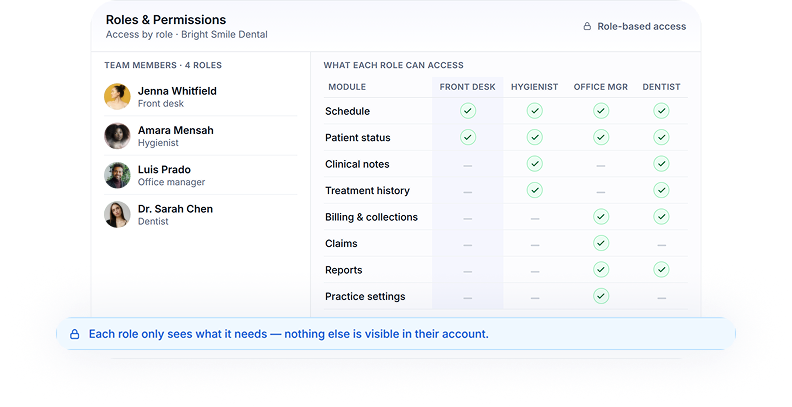Toggle Patient status access for Office Mgr
The image size is (792, 407).
tap(601, 137)
